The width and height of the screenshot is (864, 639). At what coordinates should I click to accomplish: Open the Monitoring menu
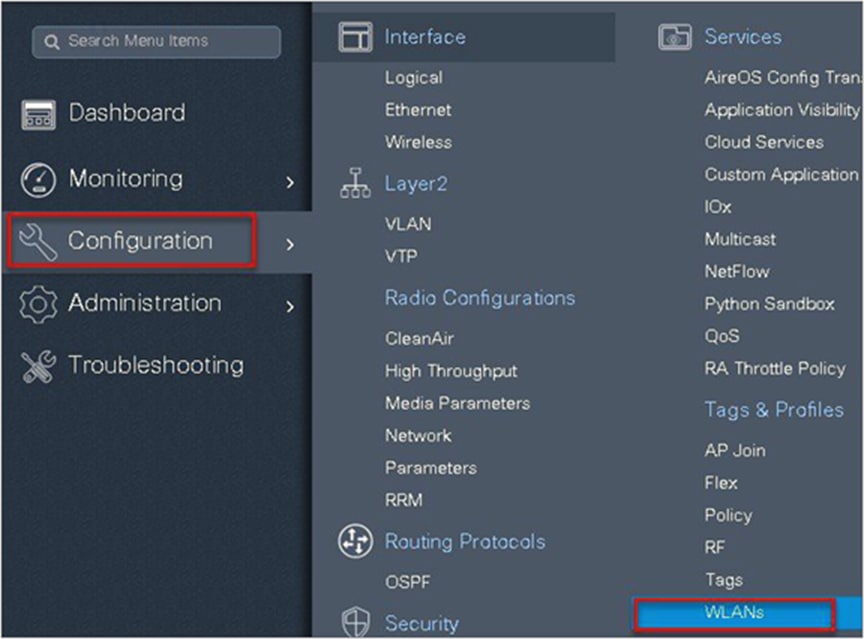click(126, 179)
